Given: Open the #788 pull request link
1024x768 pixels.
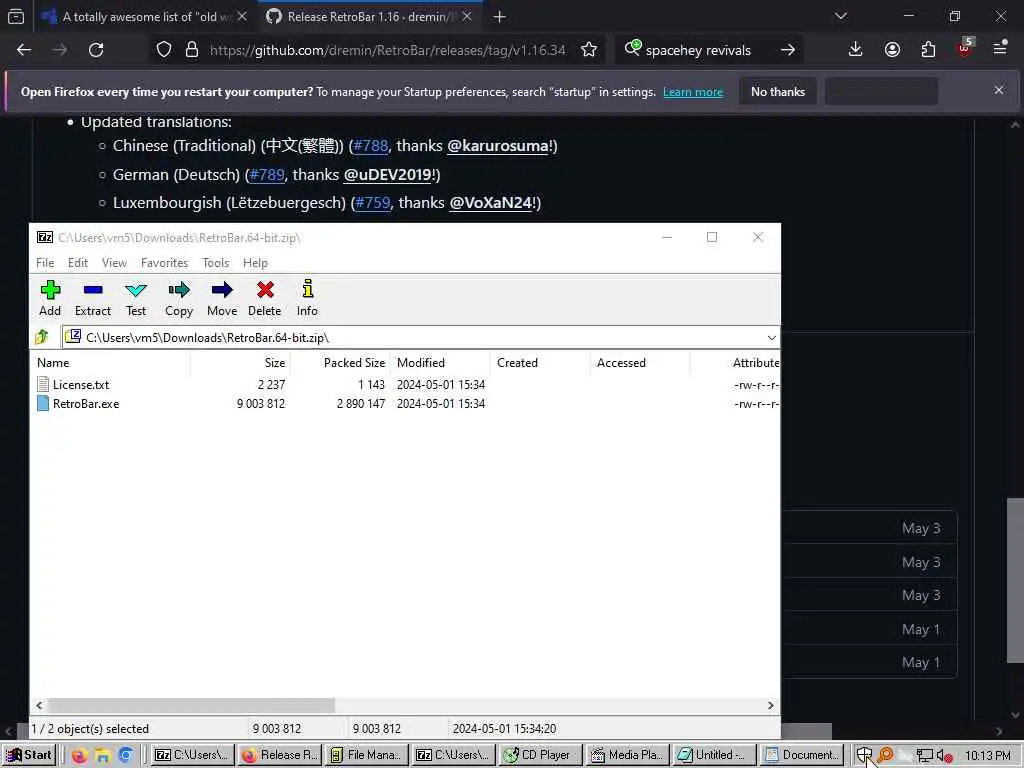Looking at the screenshot, I should (371, 146).
